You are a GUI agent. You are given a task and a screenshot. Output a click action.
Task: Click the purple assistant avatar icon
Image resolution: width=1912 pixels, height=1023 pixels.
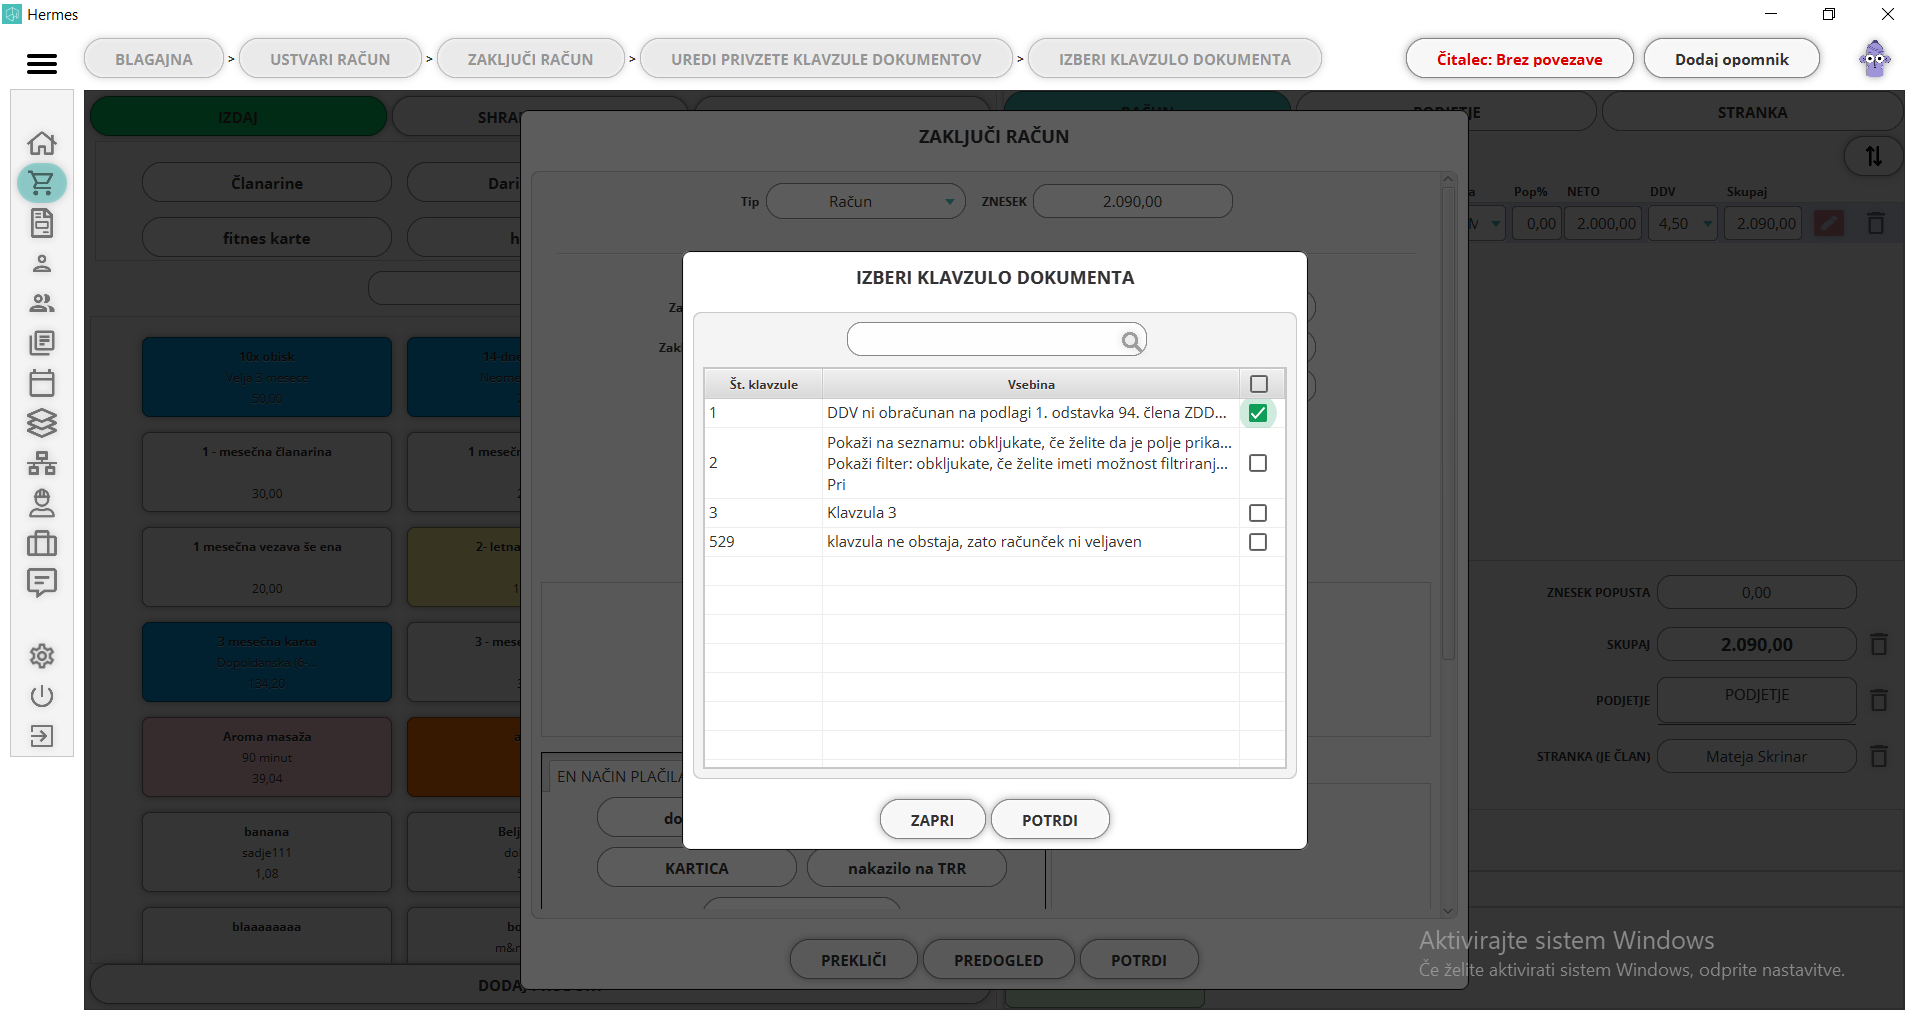pos(1875,59)
